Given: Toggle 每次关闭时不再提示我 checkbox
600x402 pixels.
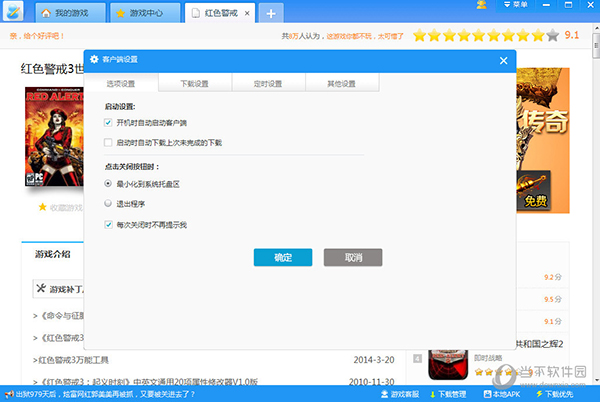Looking at the screenshot, I should tap(108, 225).
